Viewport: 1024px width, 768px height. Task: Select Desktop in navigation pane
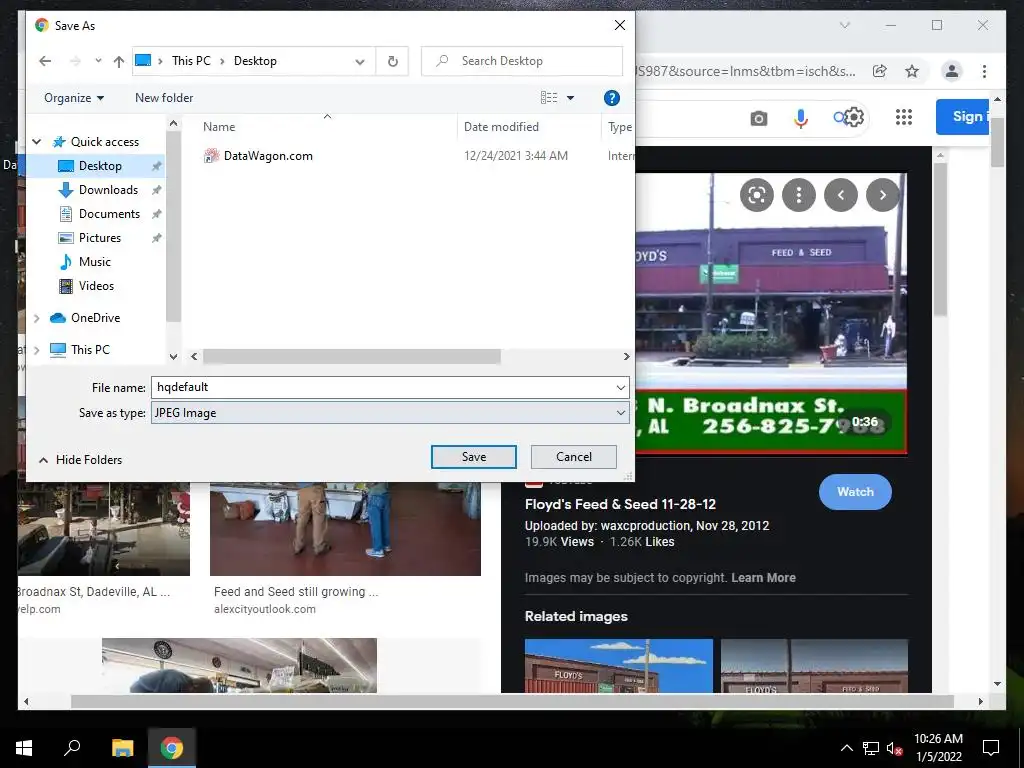click(100, 166)
